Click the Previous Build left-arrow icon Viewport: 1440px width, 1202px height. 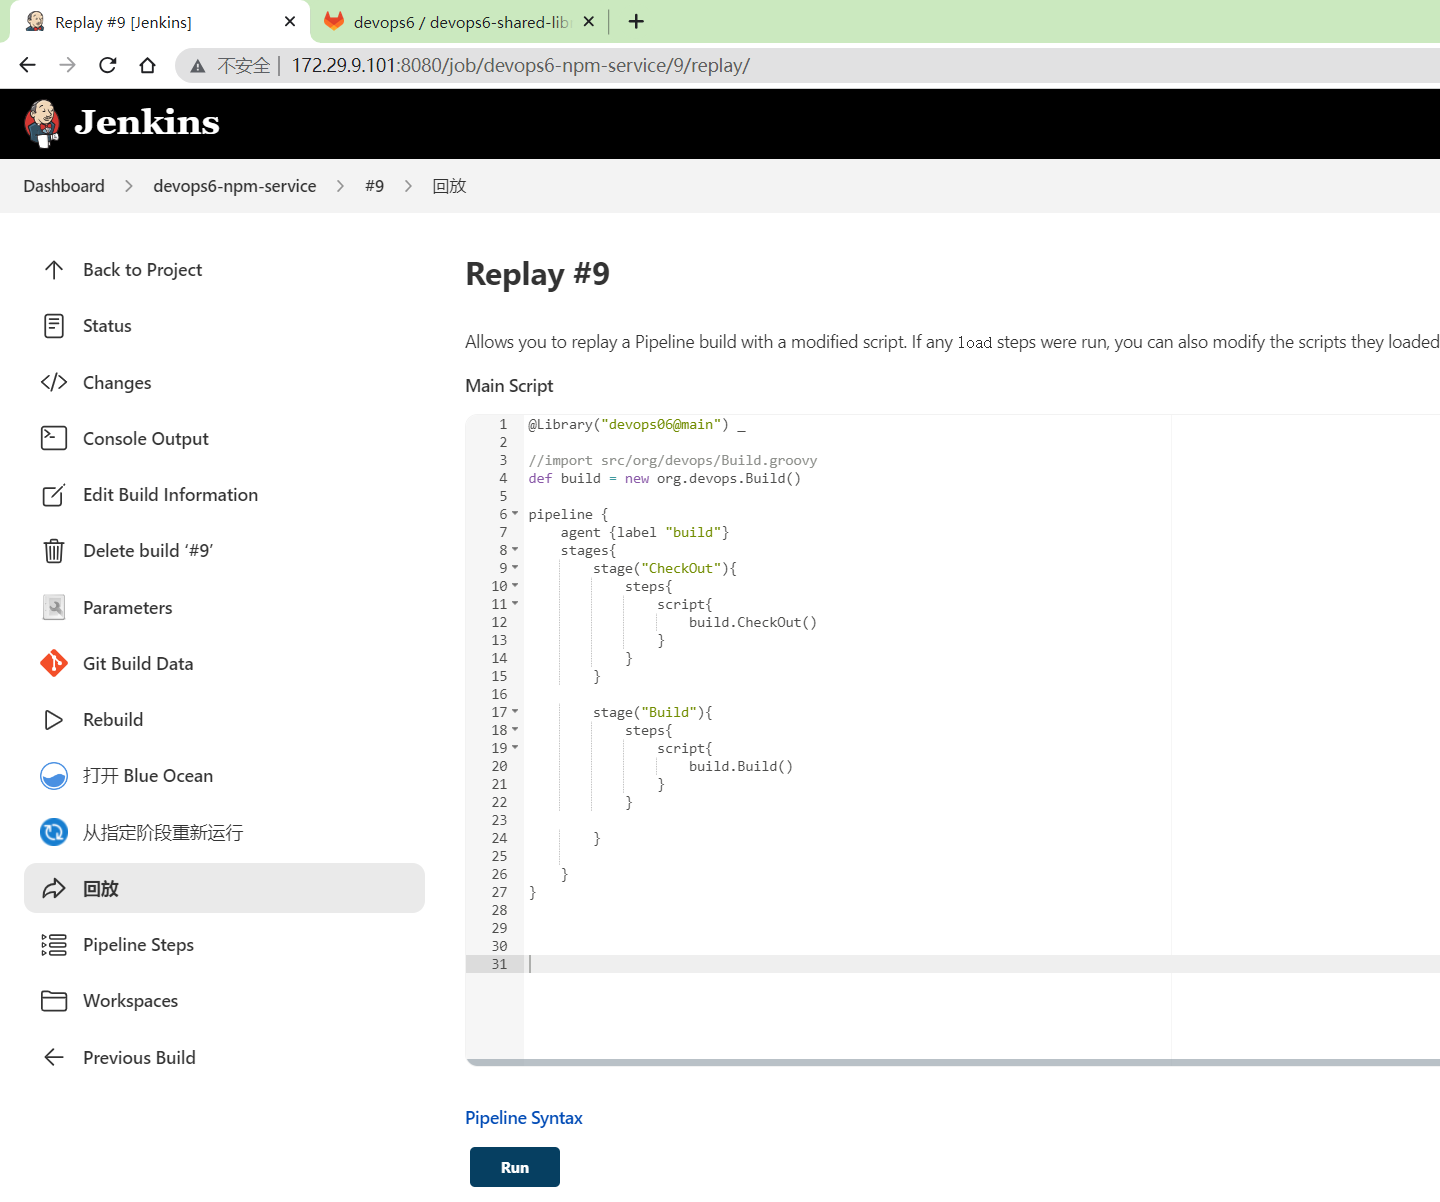click(54, 1057)
